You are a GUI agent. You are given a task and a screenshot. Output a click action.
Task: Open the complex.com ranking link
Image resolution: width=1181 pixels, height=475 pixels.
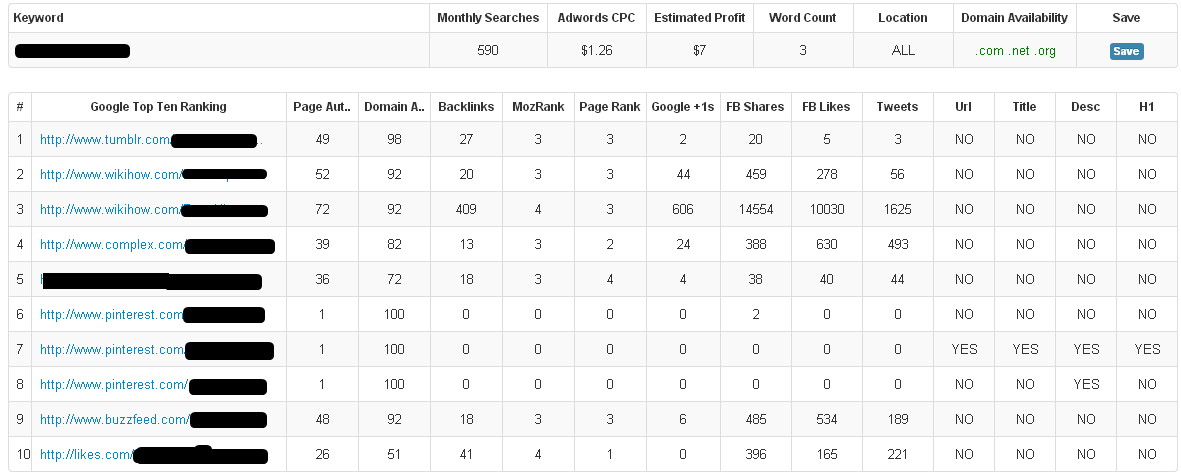pyautogui.click(x=157, y=245)
